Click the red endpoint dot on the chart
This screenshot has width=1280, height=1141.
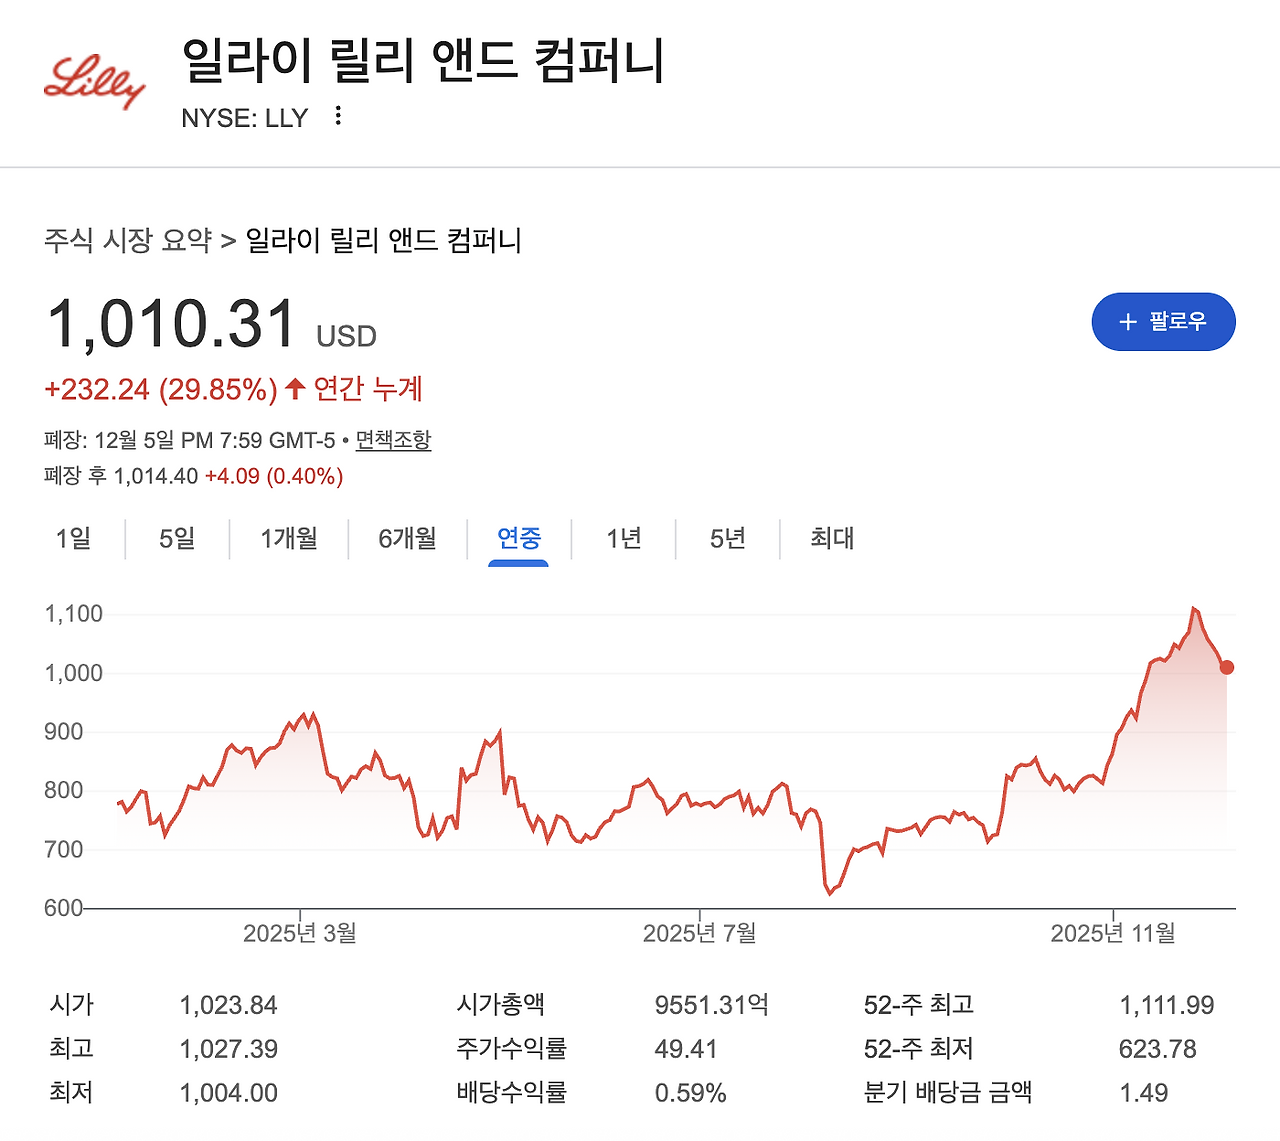pyautogui.click(x=1226, y=666)
